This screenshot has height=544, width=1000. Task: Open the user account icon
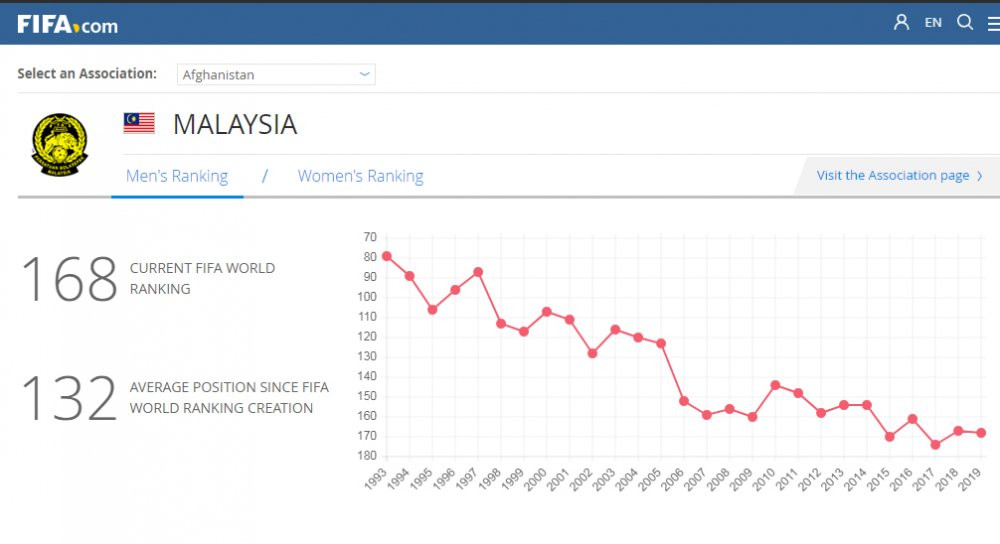tap(901, 22)
